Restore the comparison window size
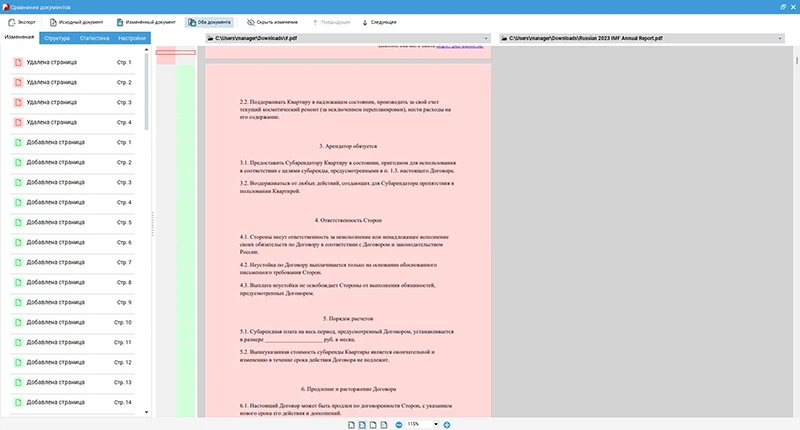 tap(783, 7)
